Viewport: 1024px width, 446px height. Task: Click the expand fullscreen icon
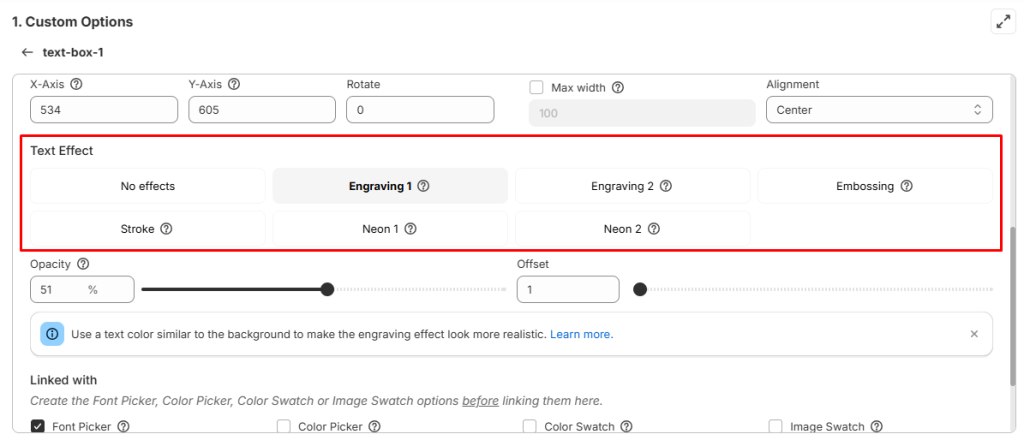click(x=1003, y=21)
